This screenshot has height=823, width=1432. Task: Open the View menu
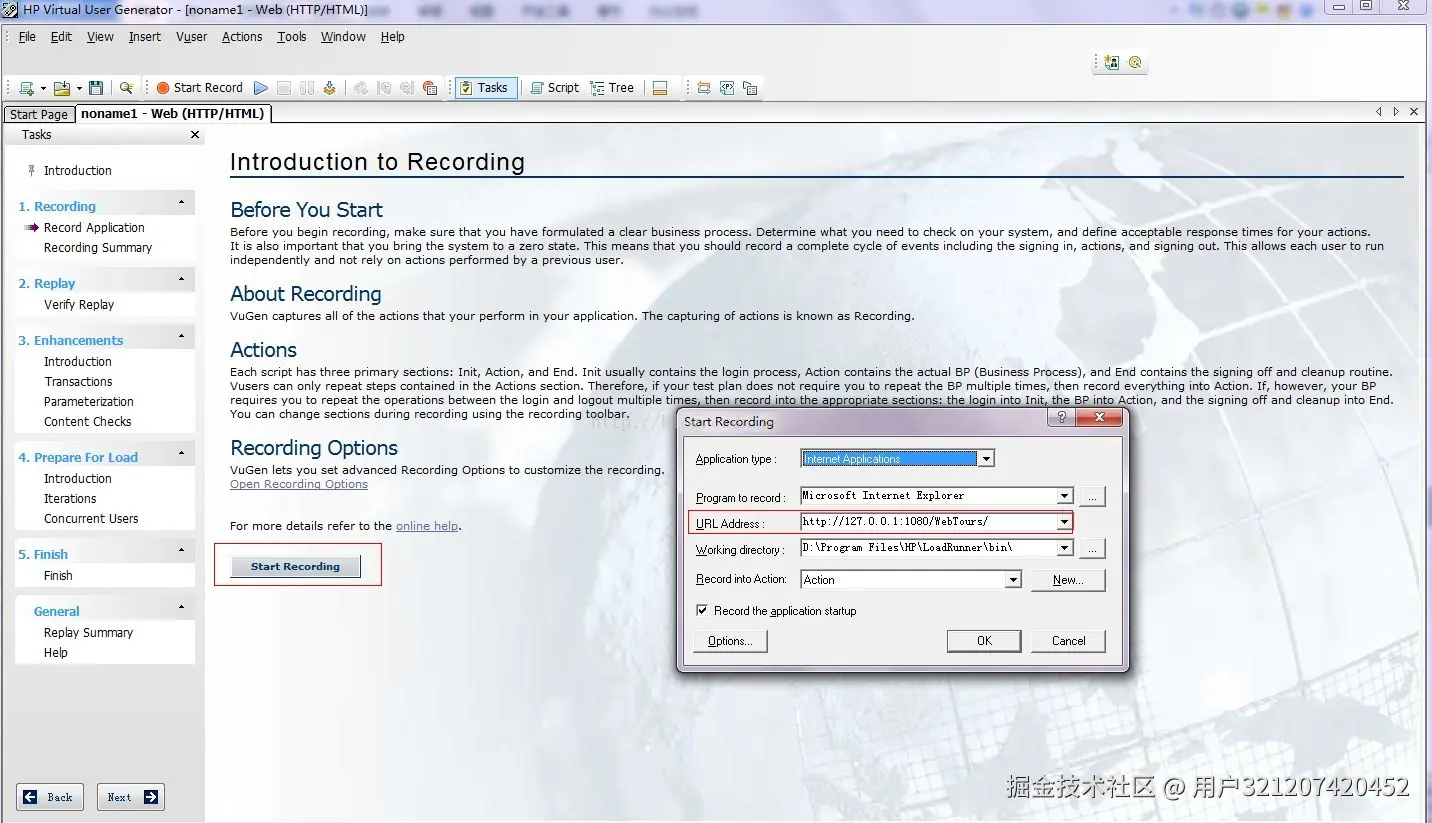point(100,37)
